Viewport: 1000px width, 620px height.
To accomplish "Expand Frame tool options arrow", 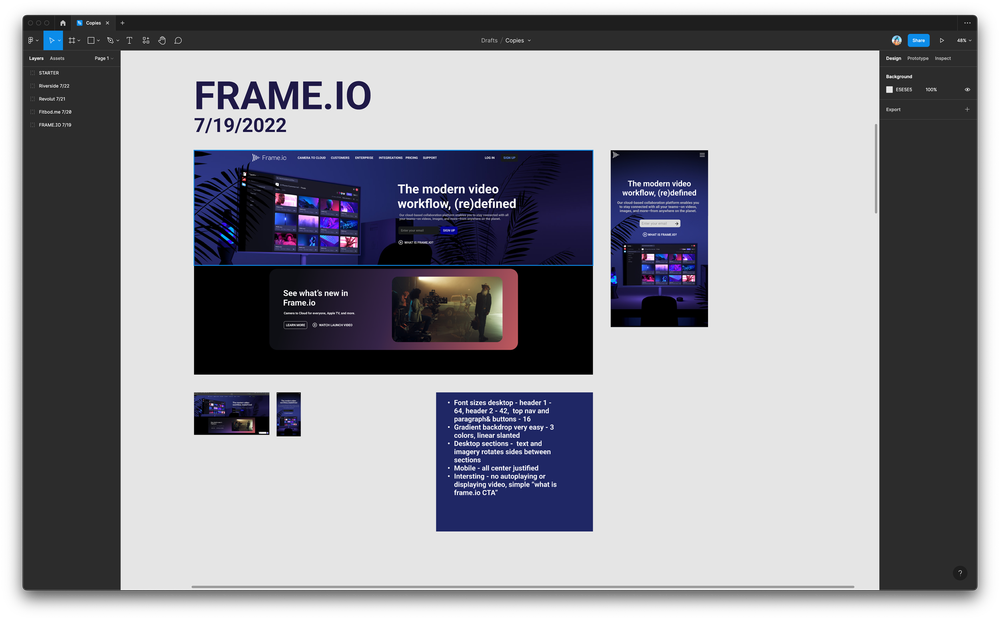I will point(79,40).
